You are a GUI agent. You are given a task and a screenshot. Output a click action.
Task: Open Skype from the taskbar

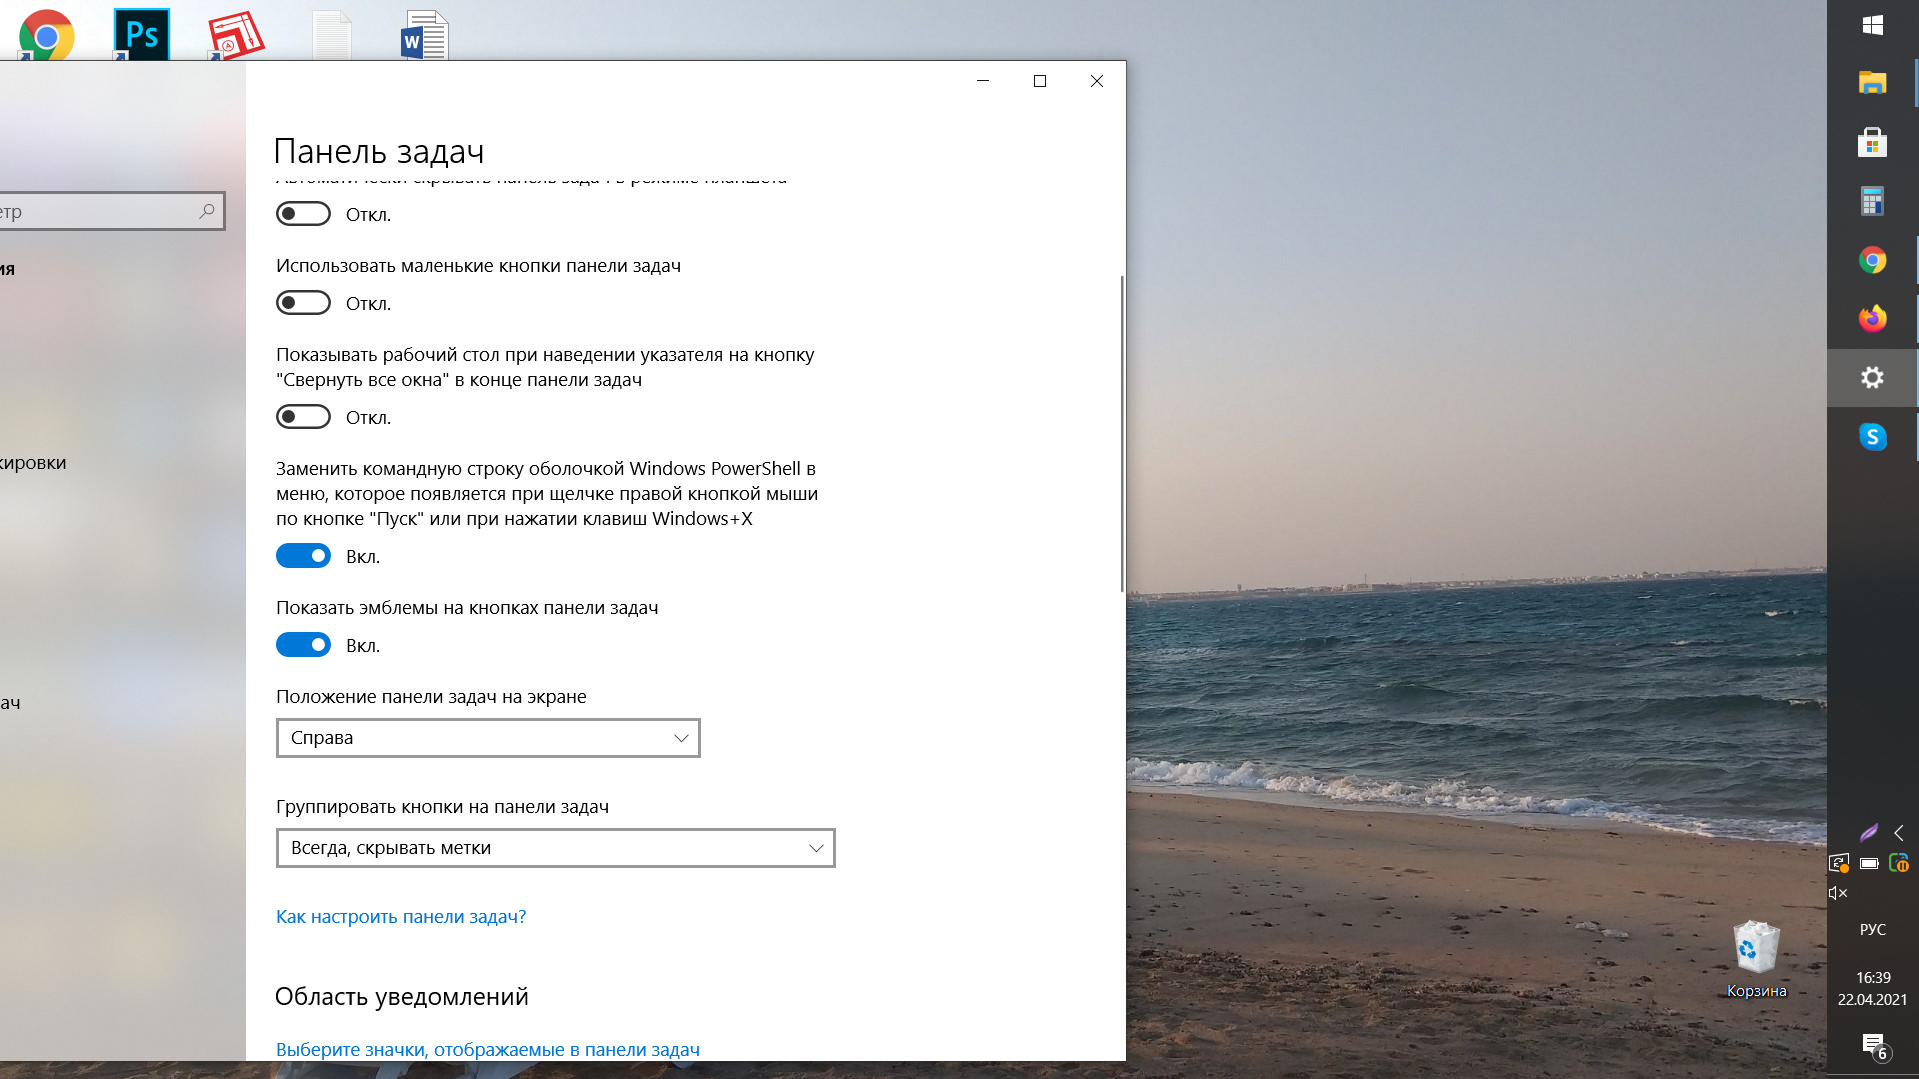pyautogui.click(x=1873, y=437)
